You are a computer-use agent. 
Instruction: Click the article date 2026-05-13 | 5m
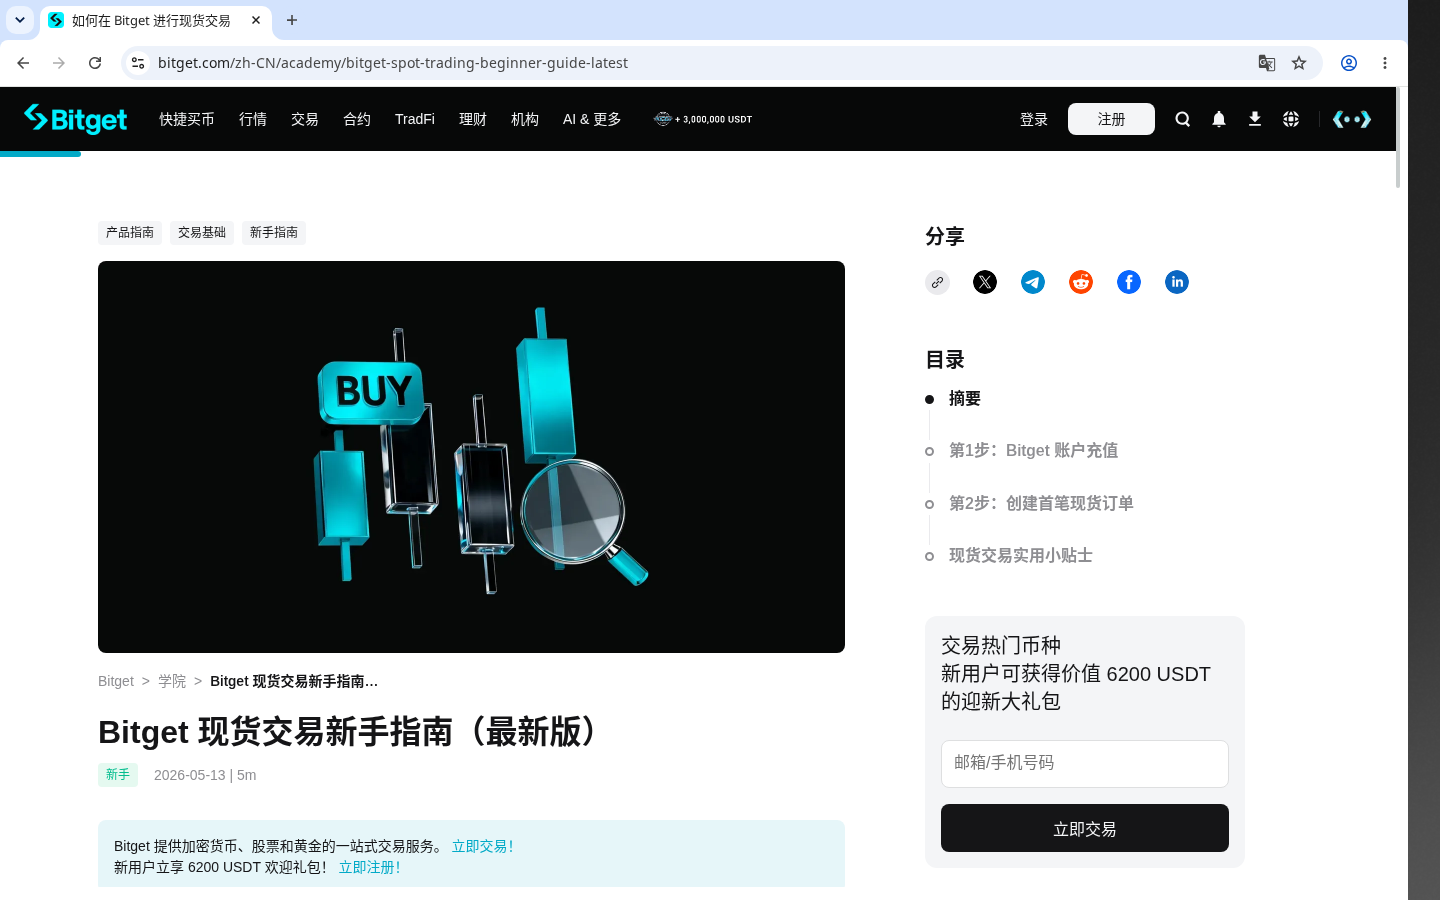click(205, 775)
